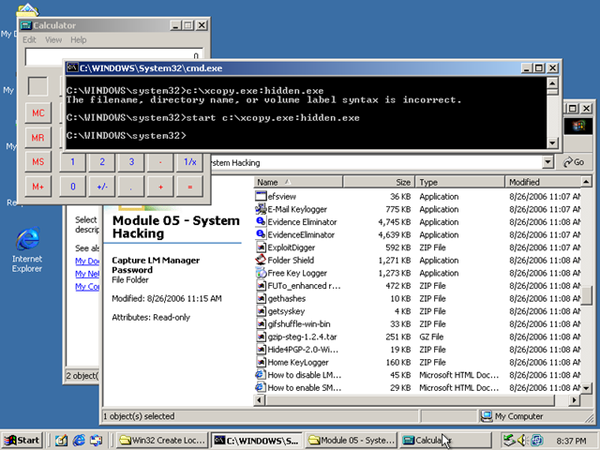Image resolution: width=600 pixels, height=450 pixels.
Task: Click the Calculator plus button
Action: 160,187
